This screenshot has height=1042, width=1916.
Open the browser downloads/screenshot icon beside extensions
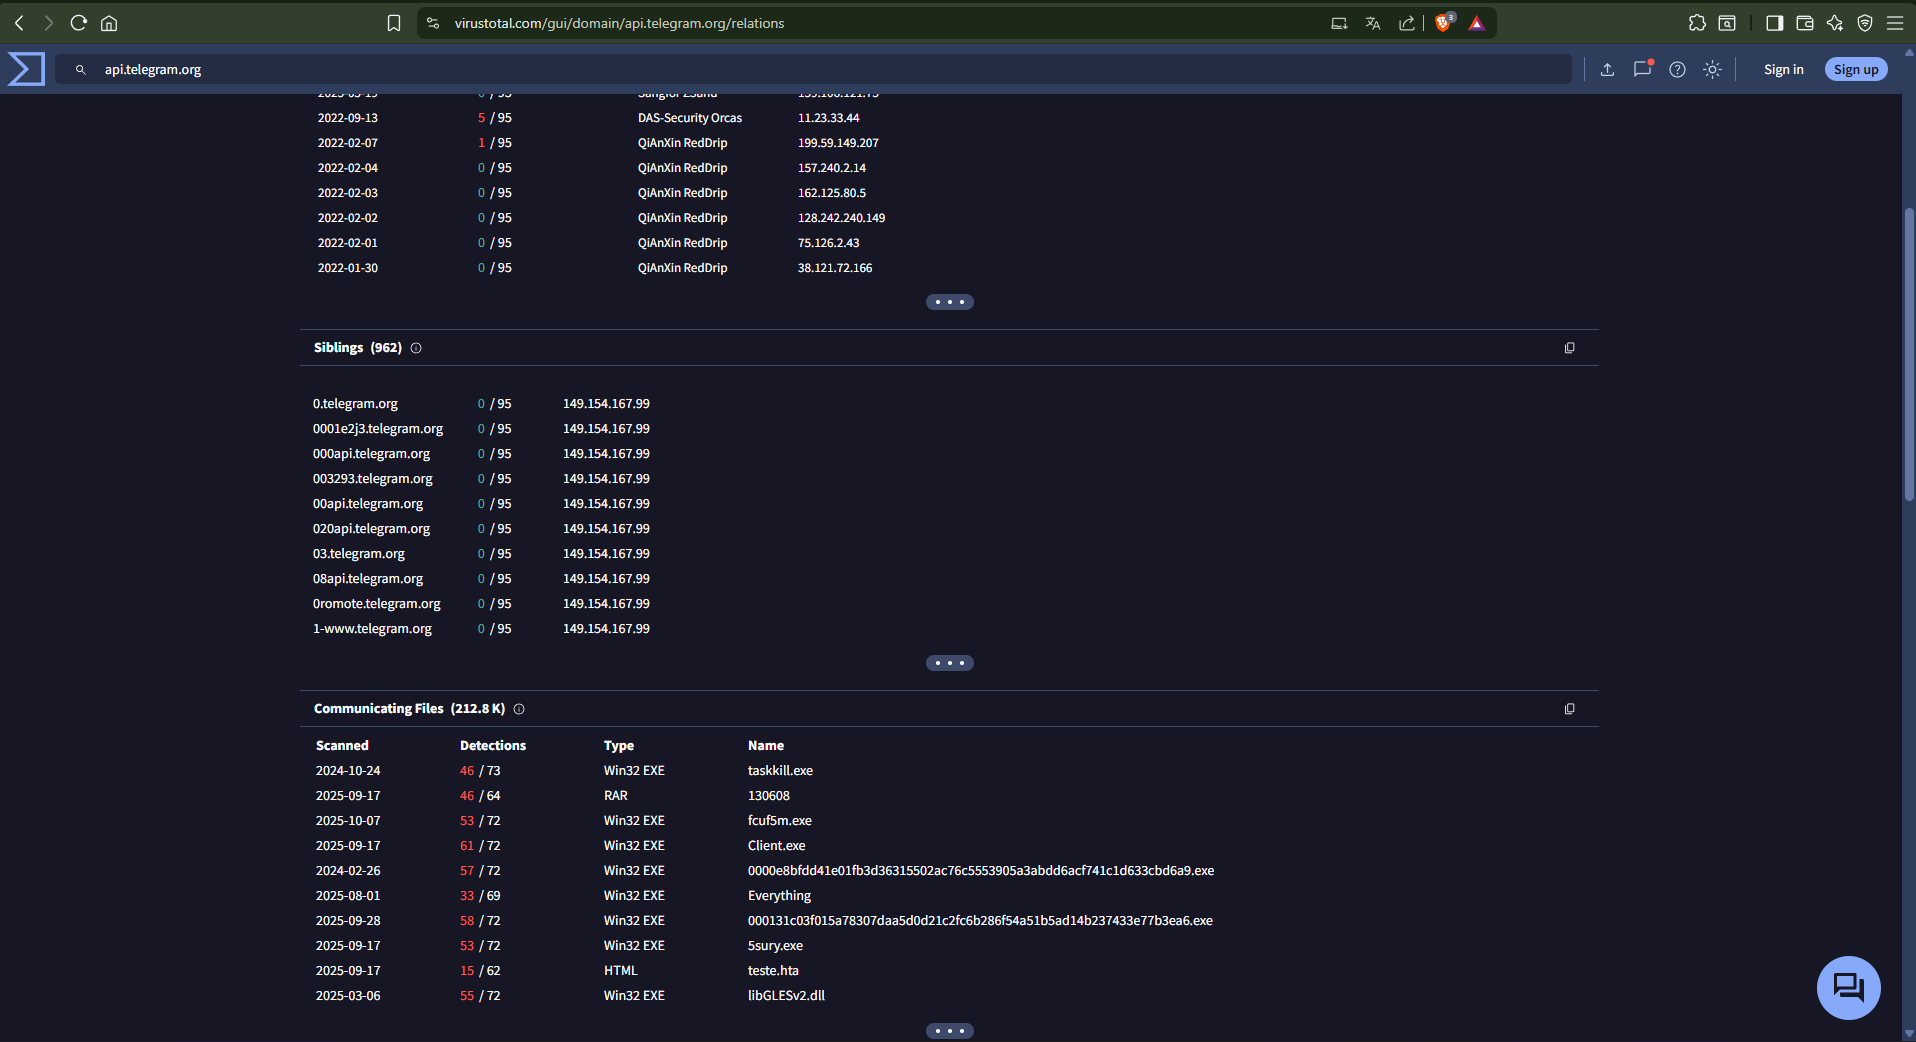pyautogui.click(x=1727, y=23)
